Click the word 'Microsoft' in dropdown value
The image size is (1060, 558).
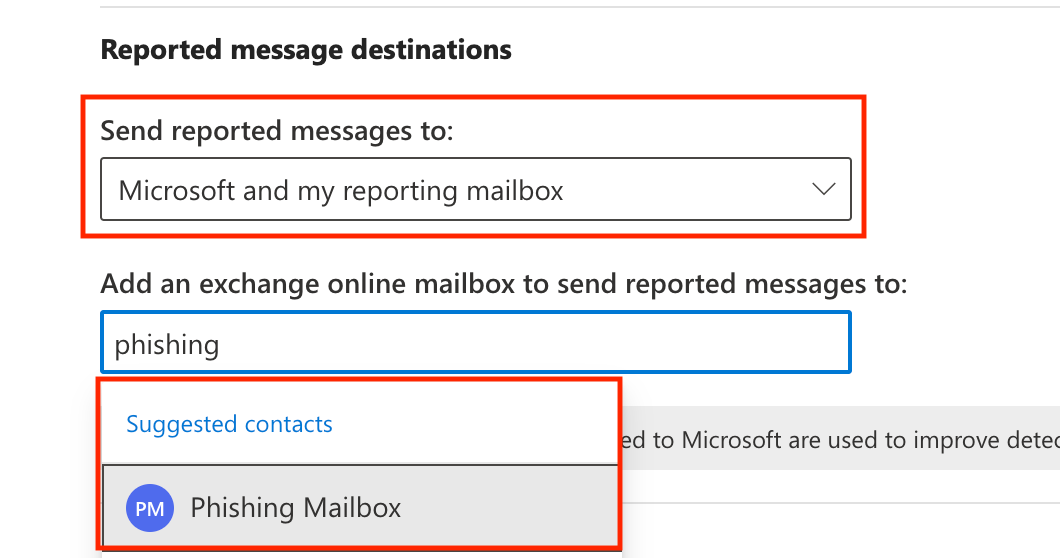[176, 190]
